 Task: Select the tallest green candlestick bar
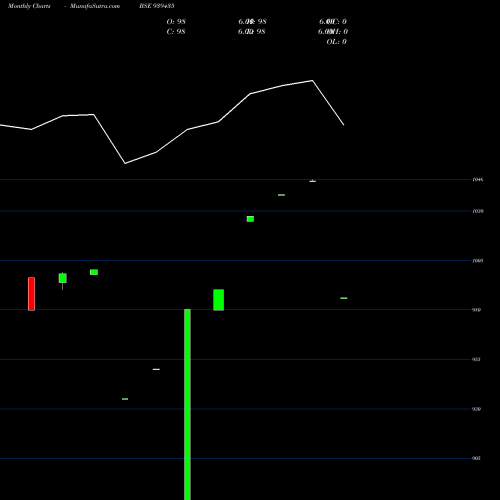pyautogui.click(x=188, y=404)
